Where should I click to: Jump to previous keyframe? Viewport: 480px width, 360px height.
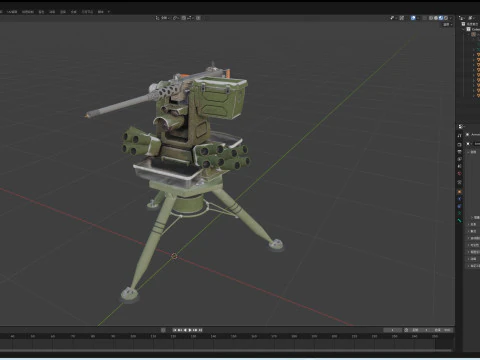coord(179,330)
